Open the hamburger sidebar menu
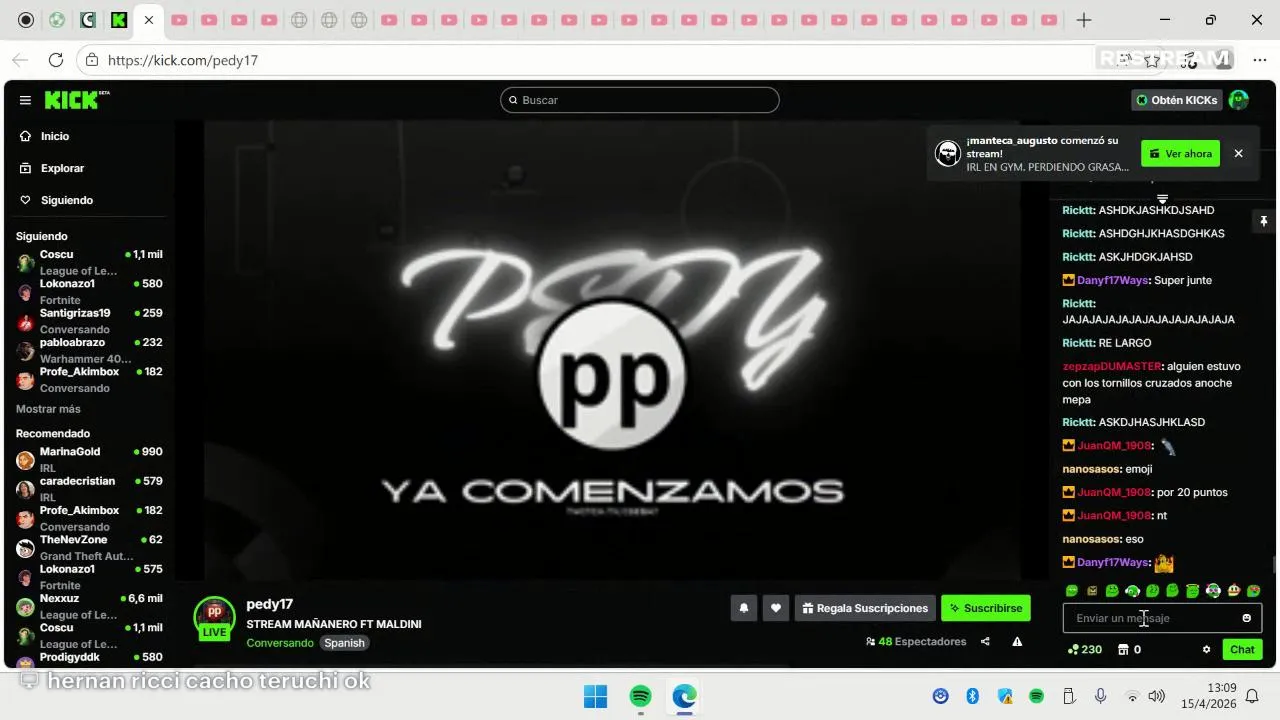Viewport: 1280px width, 720px height. [x=25, y=100]
